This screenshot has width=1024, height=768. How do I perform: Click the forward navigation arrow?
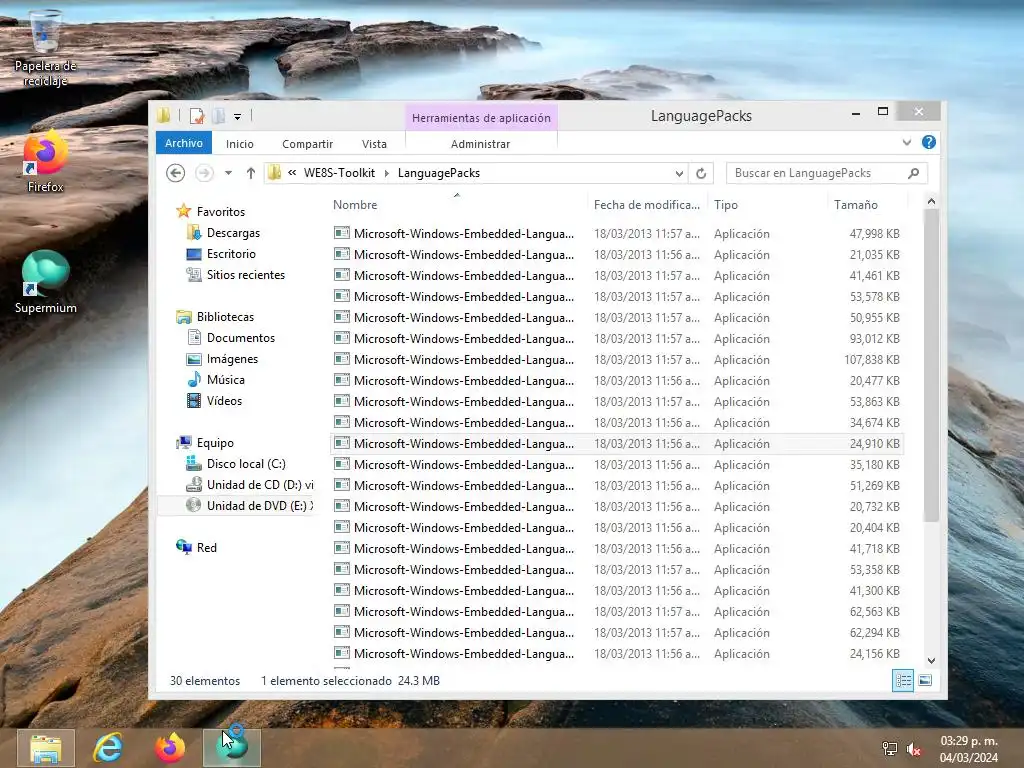pos(204,173)
